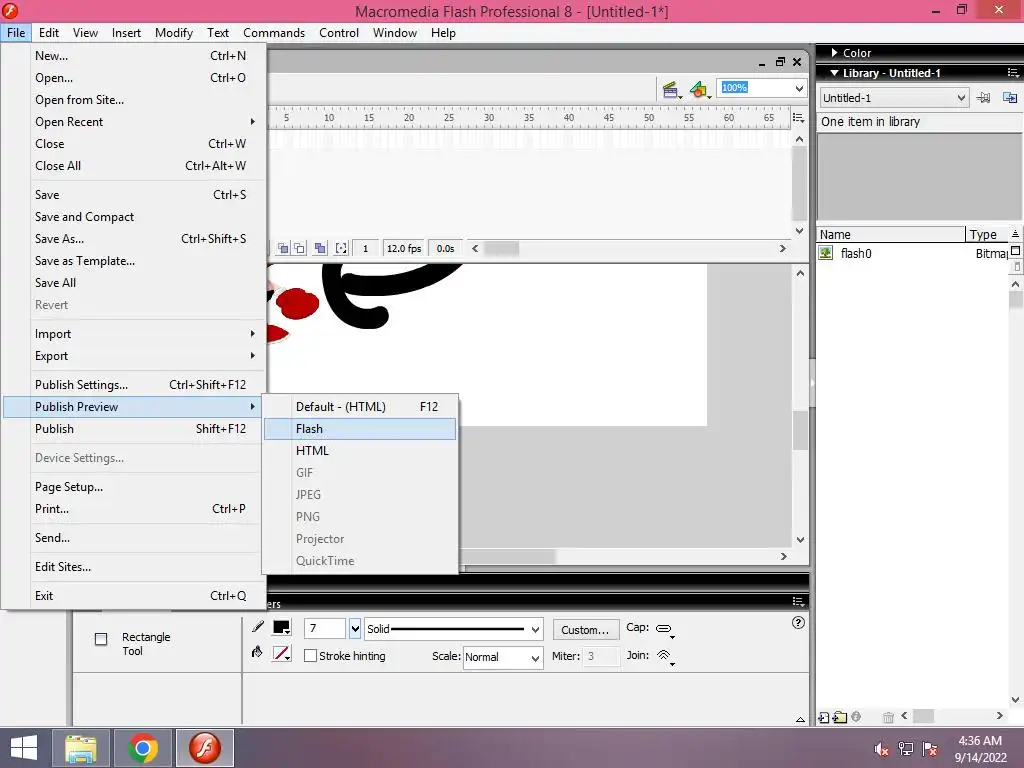
Task: Click the timeline horizontal scrollbar thumb
Action: 502,249
